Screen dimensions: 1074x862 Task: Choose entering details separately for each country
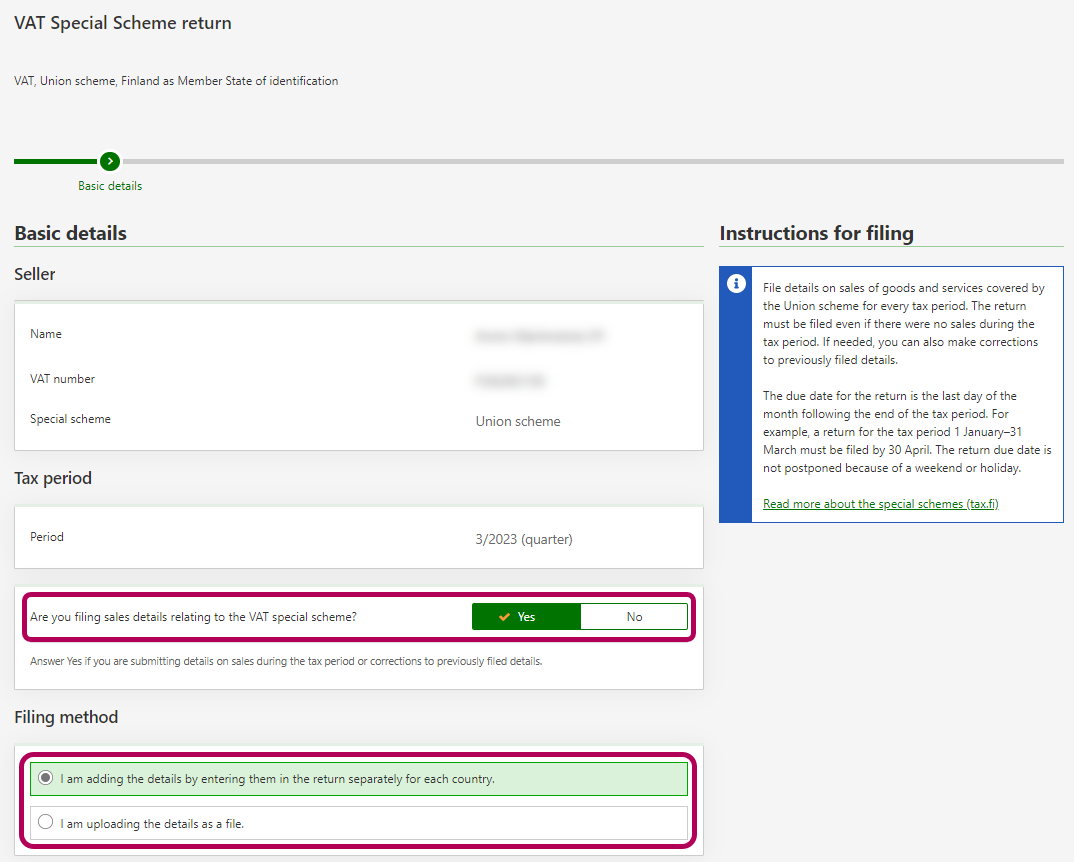46,778
